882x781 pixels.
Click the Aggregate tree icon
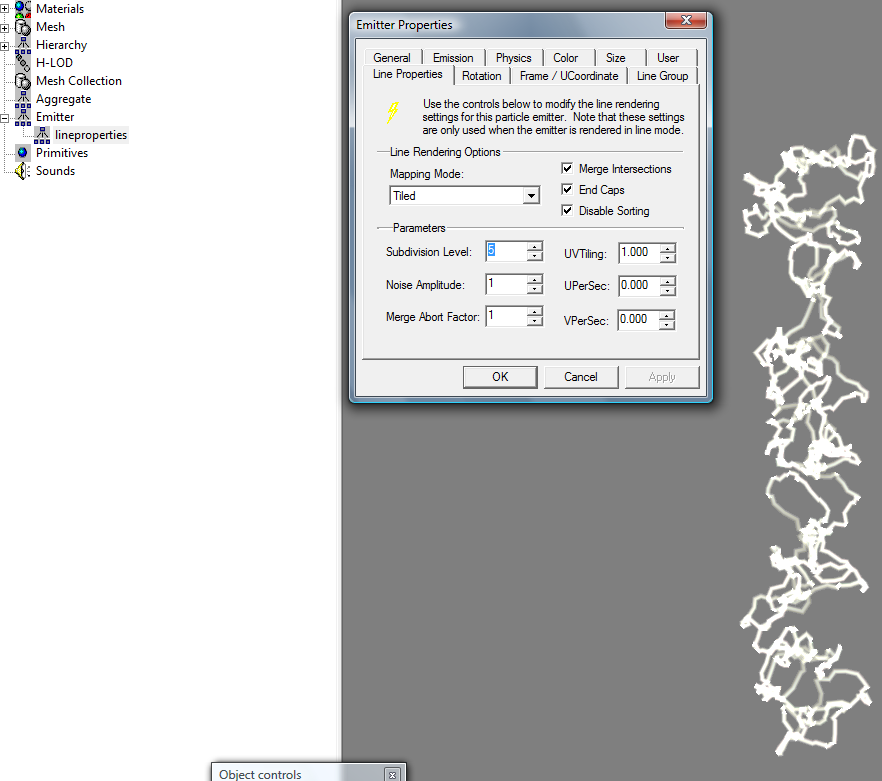click(x=22, y=99)
